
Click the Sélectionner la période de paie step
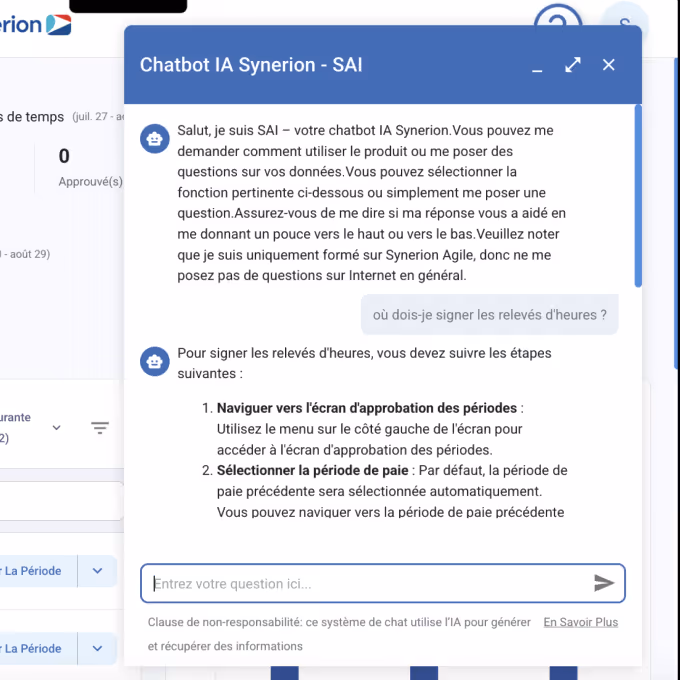tap(312, 470)
